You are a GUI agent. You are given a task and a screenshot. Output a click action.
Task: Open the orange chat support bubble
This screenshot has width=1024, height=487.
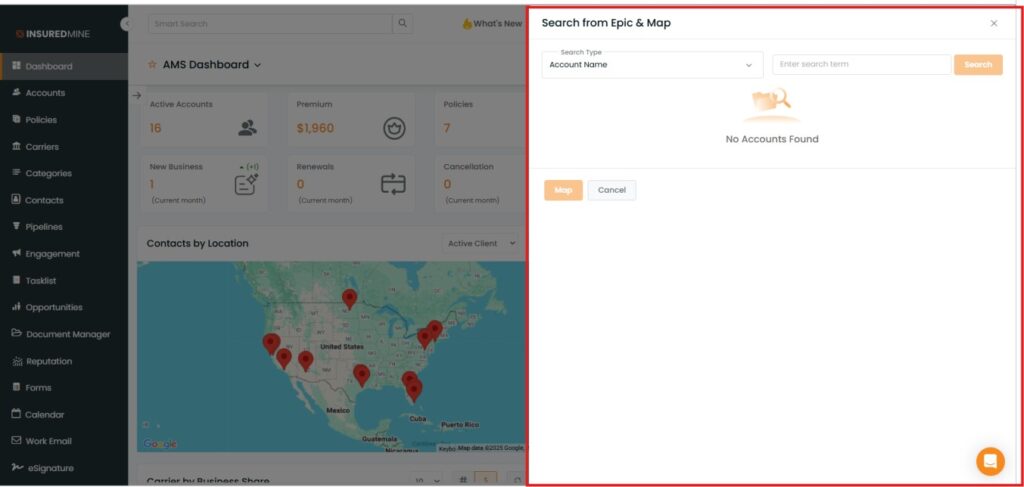[990, 461]
